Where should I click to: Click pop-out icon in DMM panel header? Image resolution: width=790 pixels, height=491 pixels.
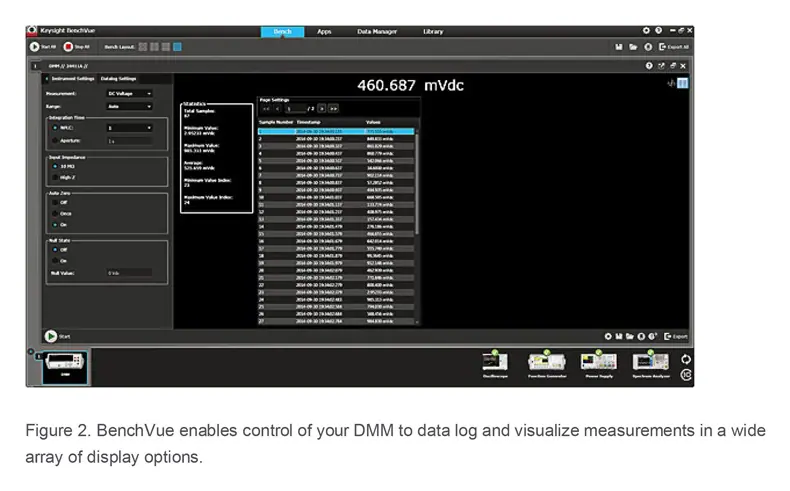coord(661,66)
